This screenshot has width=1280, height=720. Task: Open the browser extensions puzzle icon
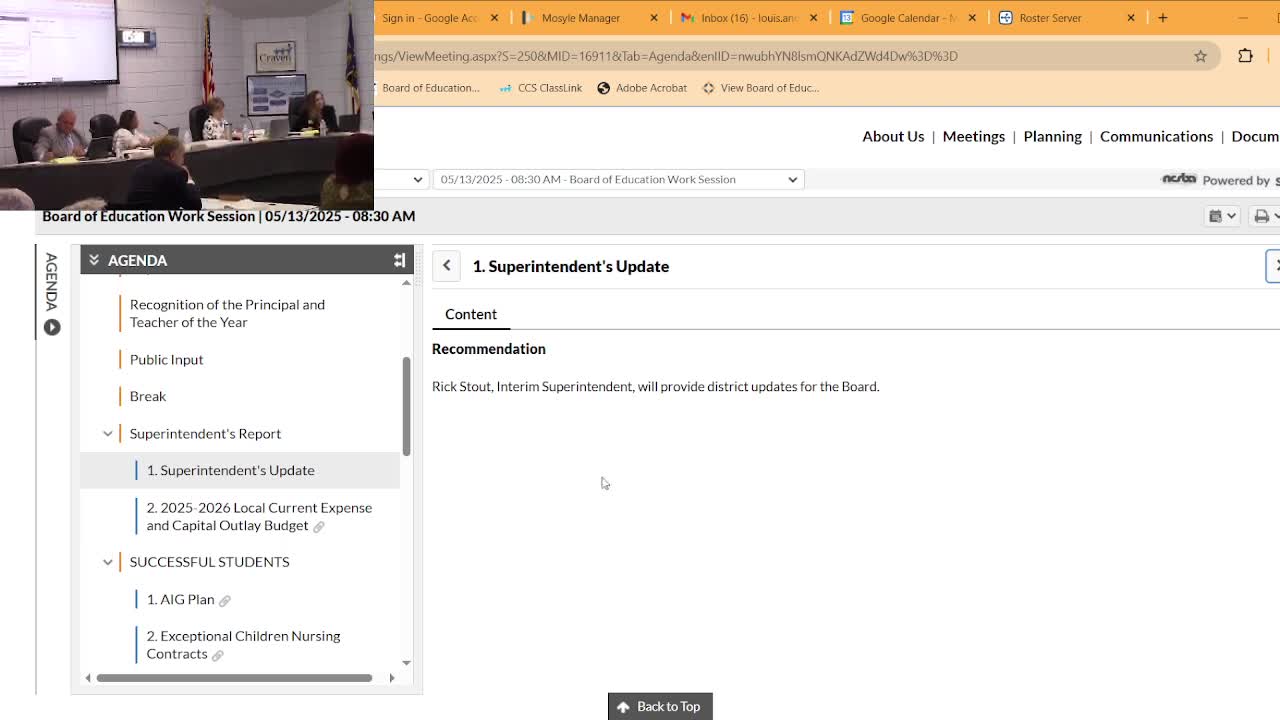pyautogui.click(x=1245, y=56)
